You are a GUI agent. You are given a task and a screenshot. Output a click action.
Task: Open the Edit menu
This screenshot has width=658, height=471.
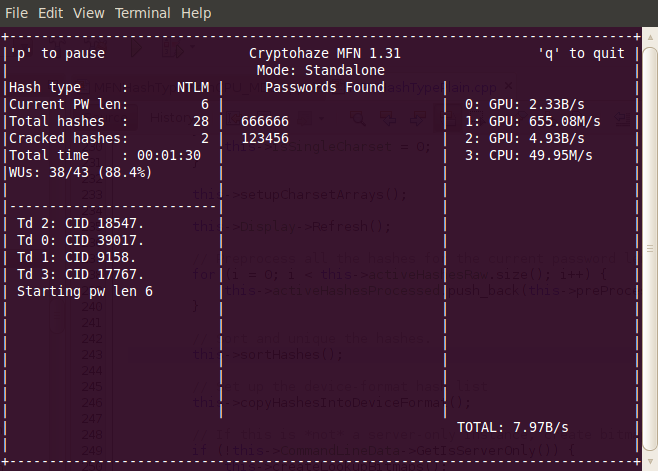coord(52,13)
